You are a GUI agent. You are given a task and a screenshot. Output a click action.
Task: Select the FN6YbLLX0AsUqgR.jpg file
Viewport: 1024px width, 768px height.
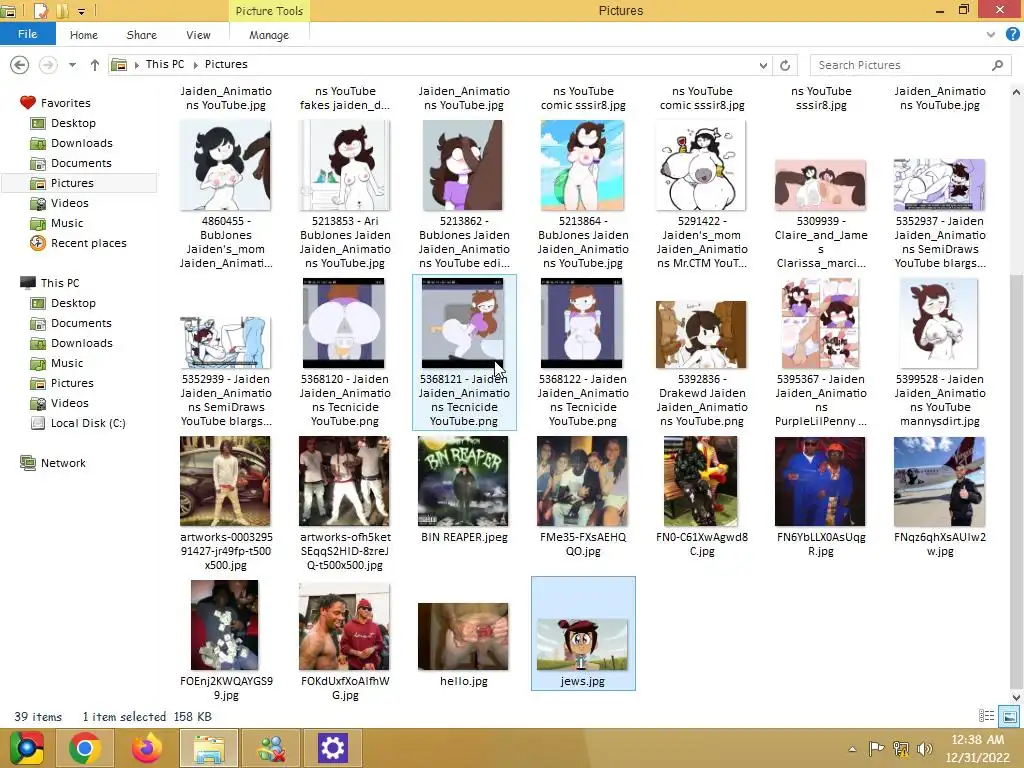point(820,496)
